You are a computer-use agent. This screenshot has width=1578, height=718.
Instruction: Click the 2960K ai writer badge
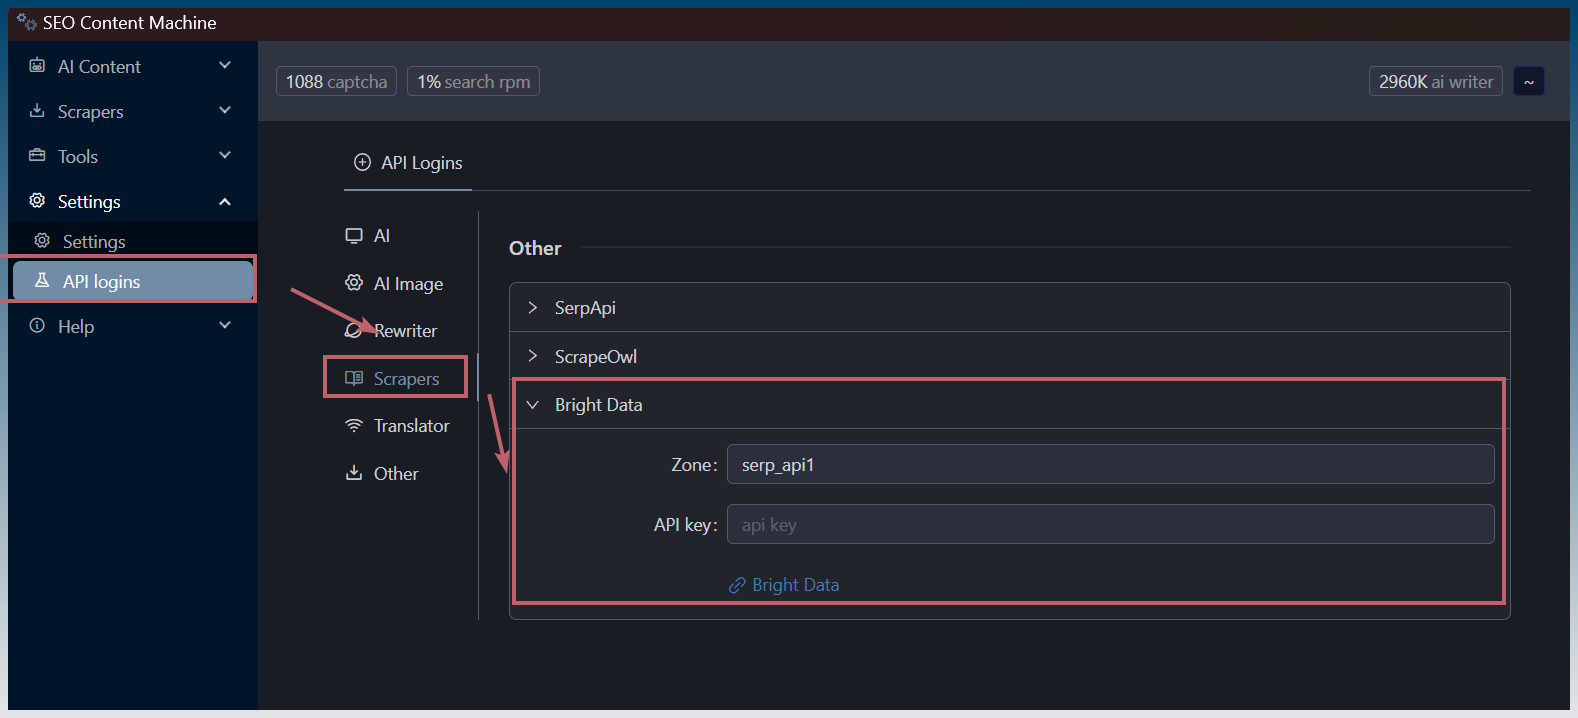click(1435, 81)
